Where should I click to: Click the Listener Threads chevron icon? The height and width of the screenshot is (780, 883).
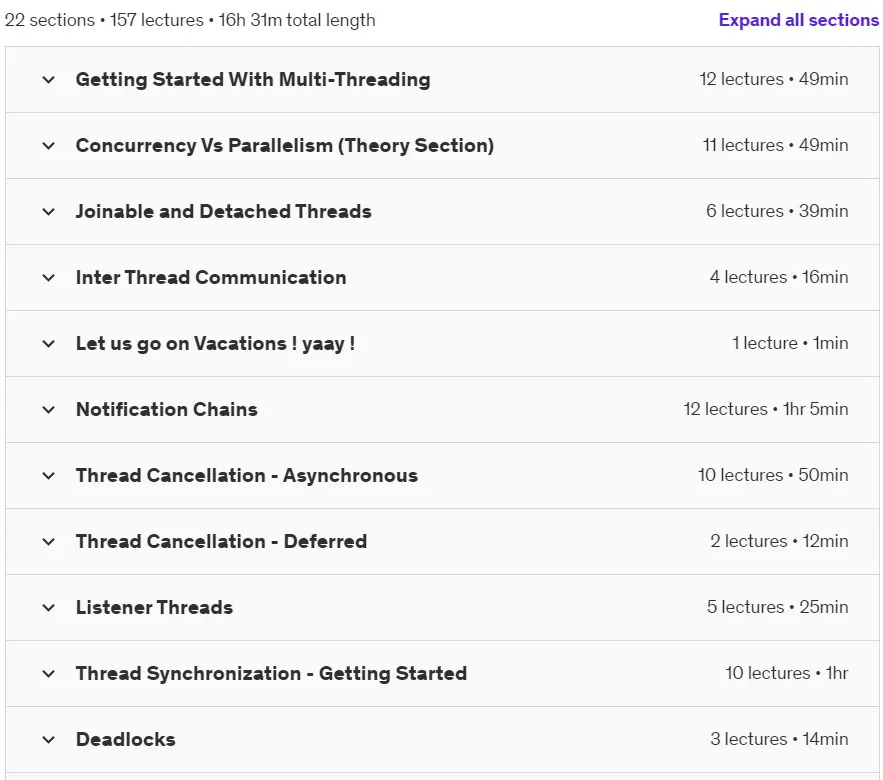coord(48,608)
